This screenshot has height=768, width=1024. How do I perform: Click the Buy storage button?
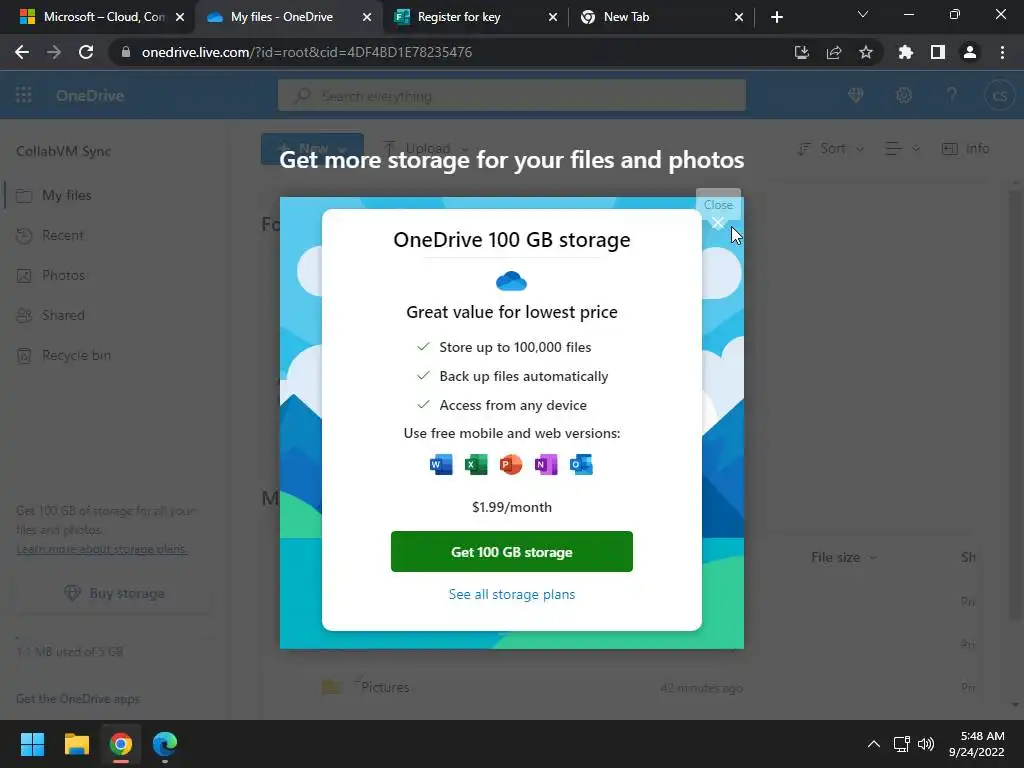point(114,593)
